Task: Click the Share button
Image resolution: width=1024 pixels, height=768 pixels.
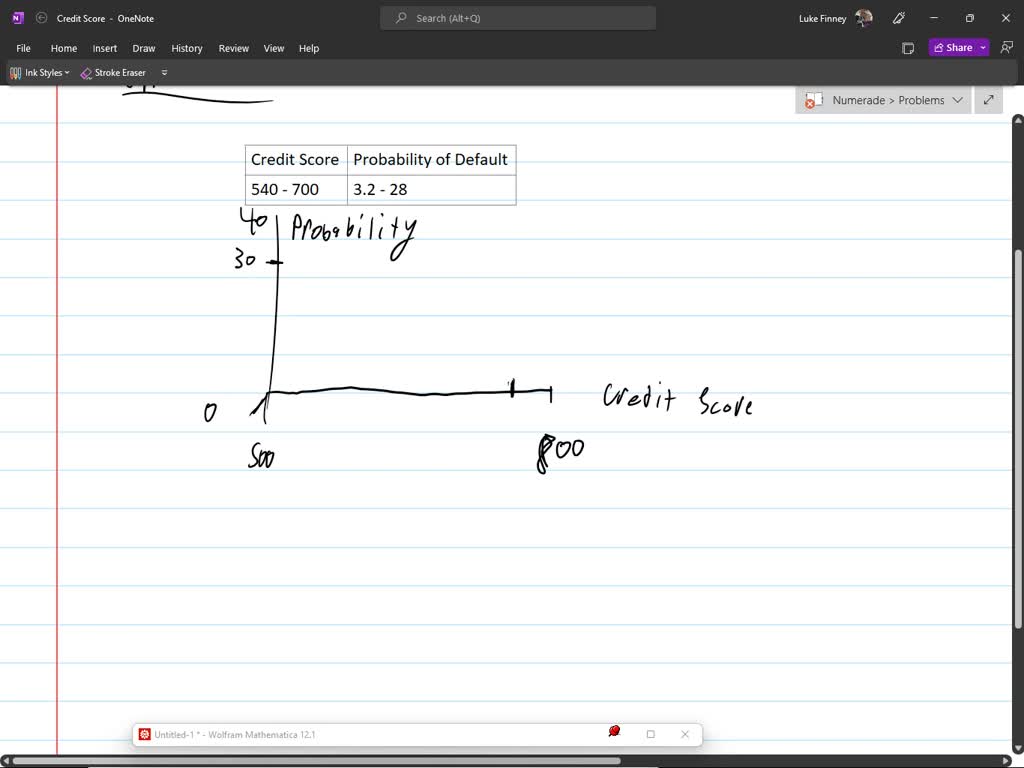Action: 953,47
